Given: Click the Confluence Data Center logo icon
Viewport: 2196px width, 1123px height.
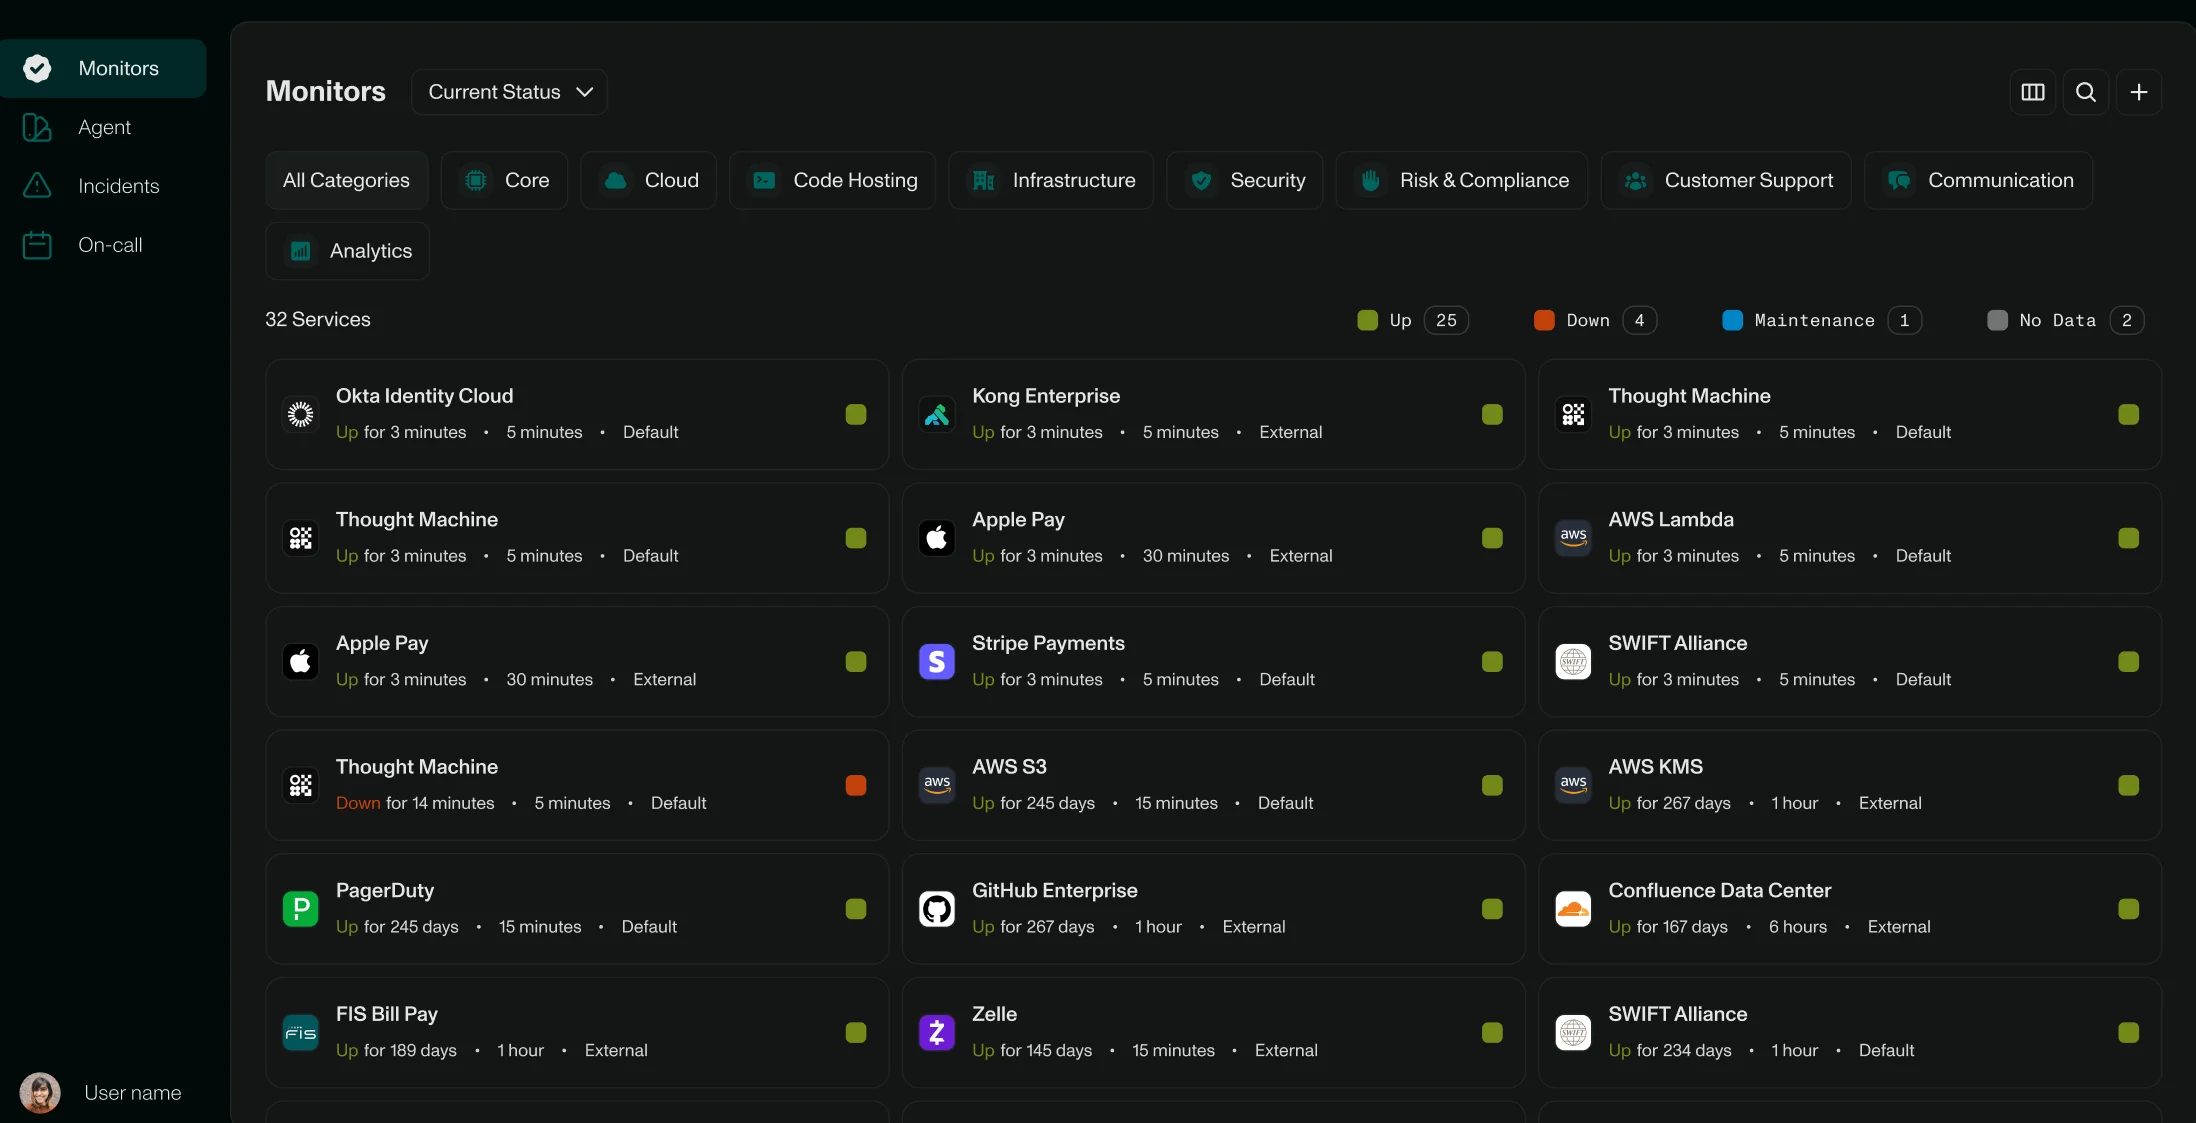Looking at the screenshot, I should tap(1573, 909).
